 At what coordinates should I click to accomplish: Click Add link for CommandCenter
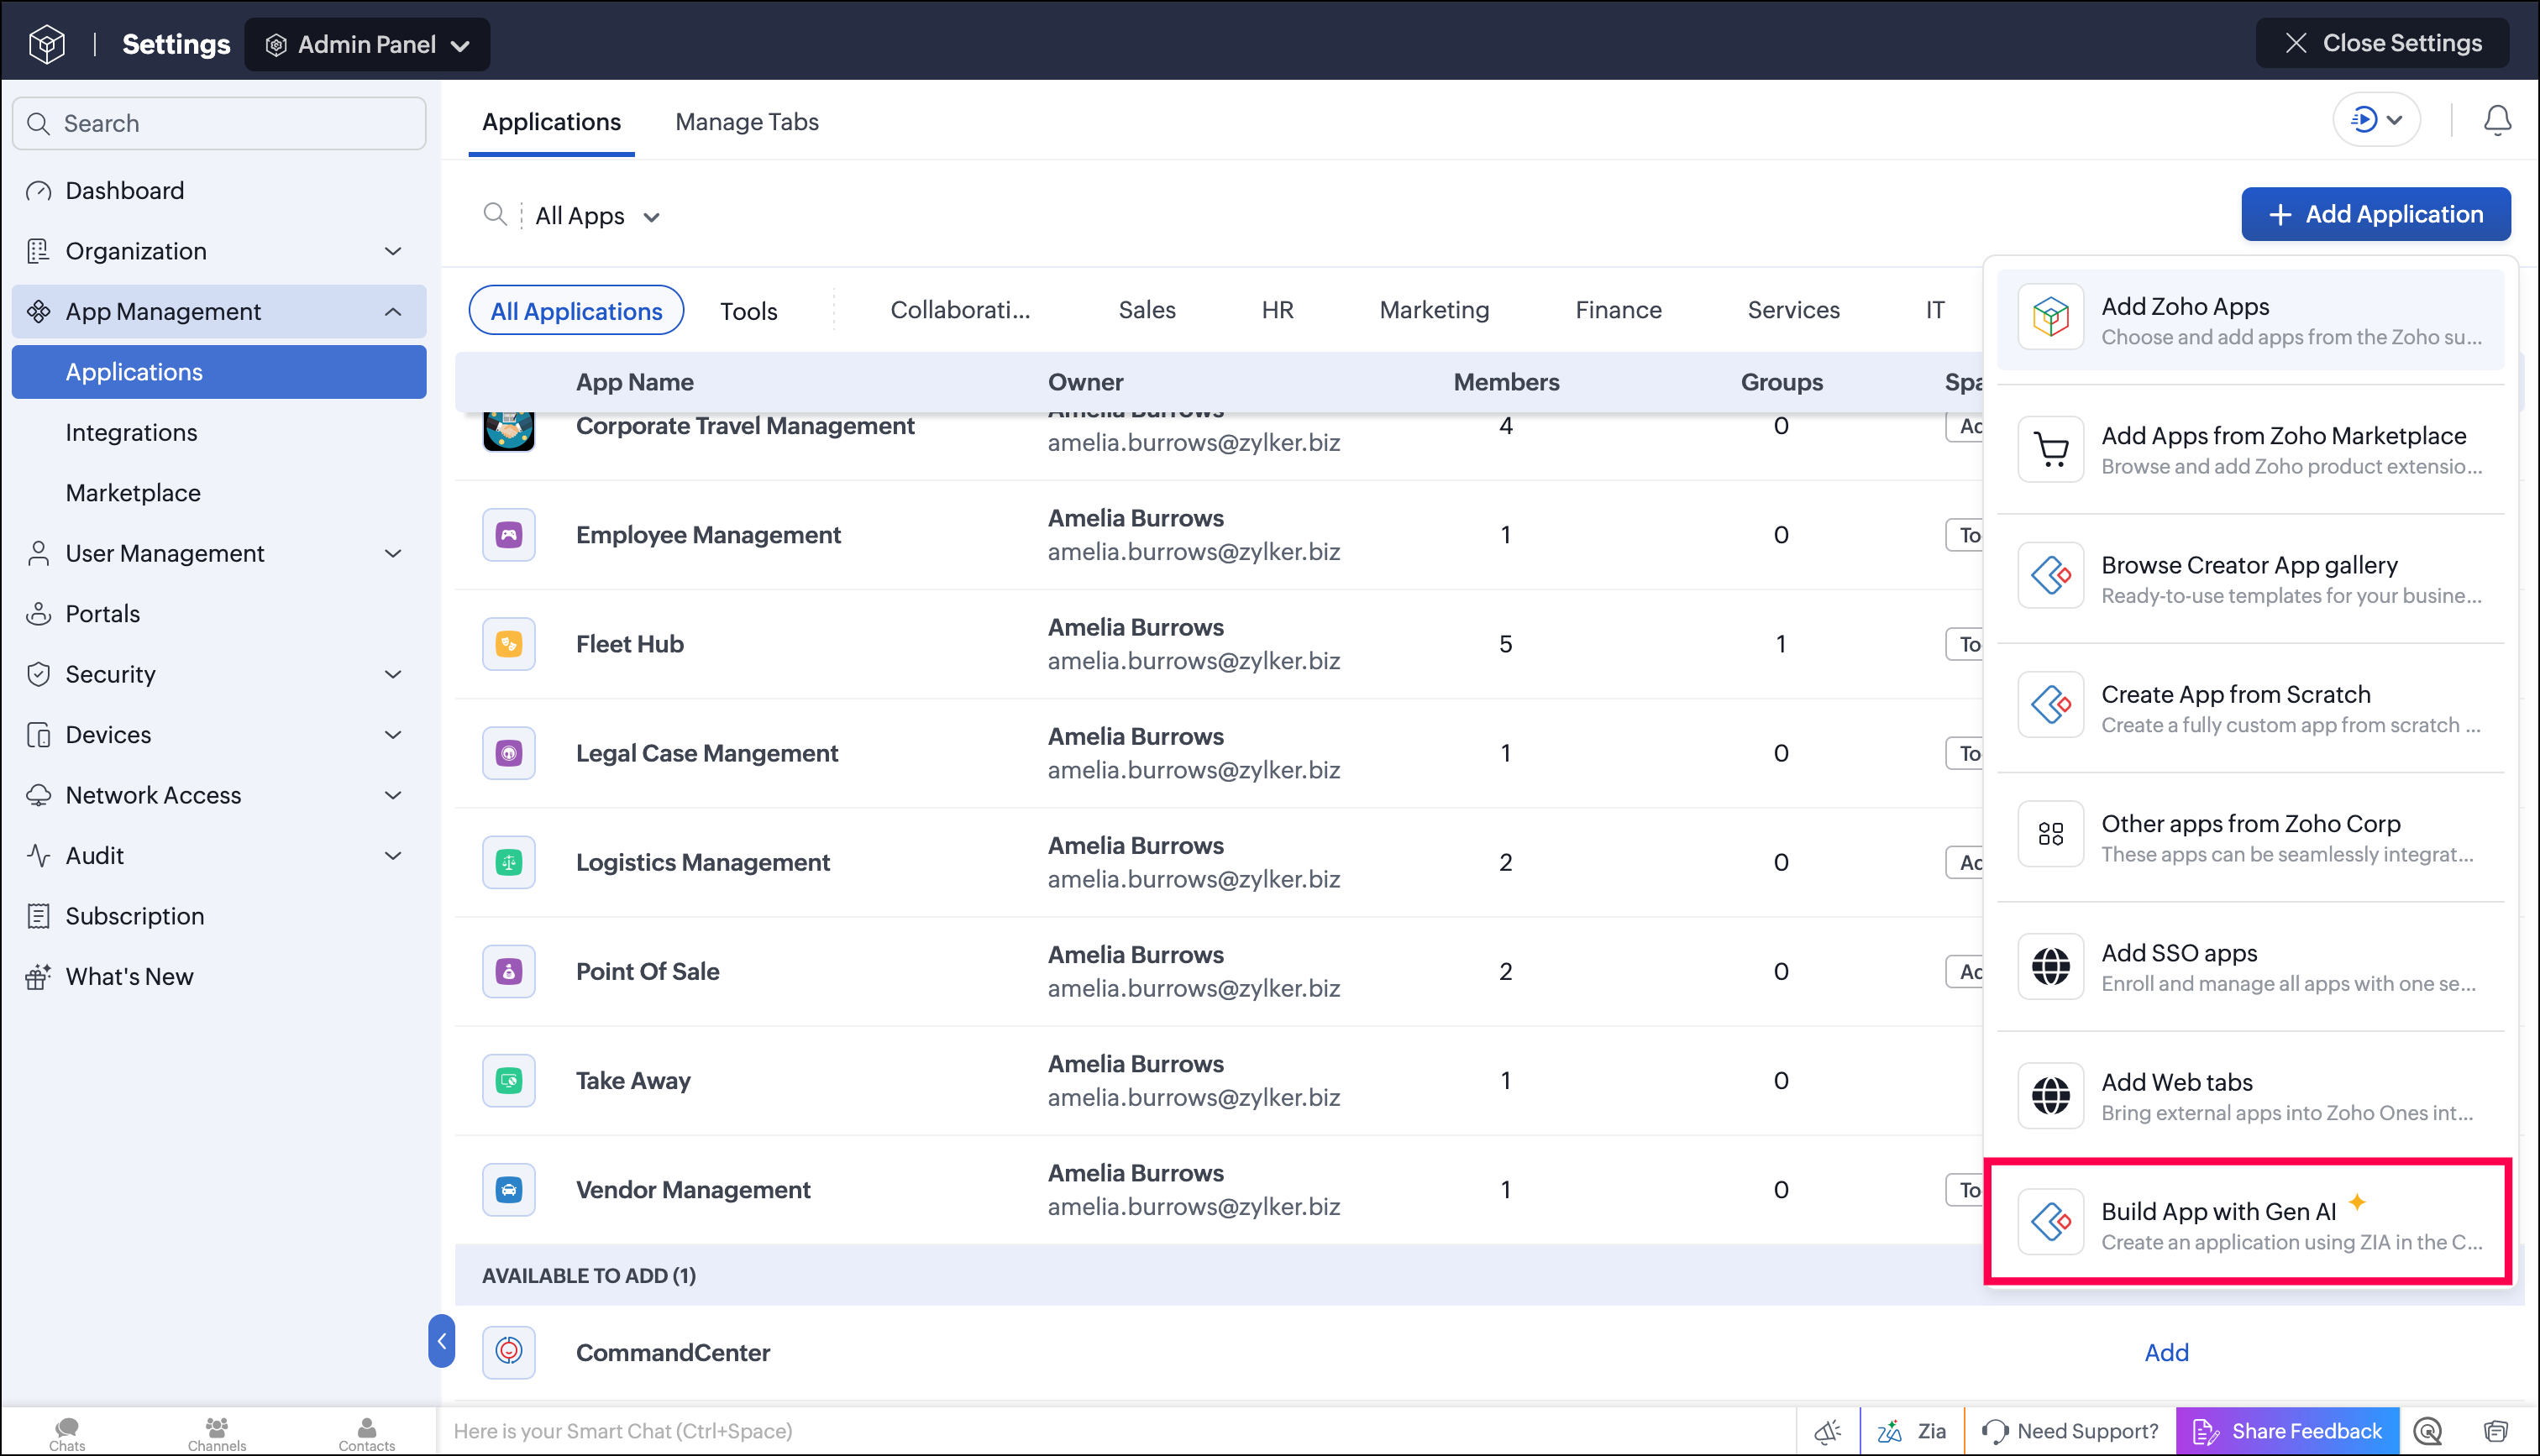click(2166, 1352)
